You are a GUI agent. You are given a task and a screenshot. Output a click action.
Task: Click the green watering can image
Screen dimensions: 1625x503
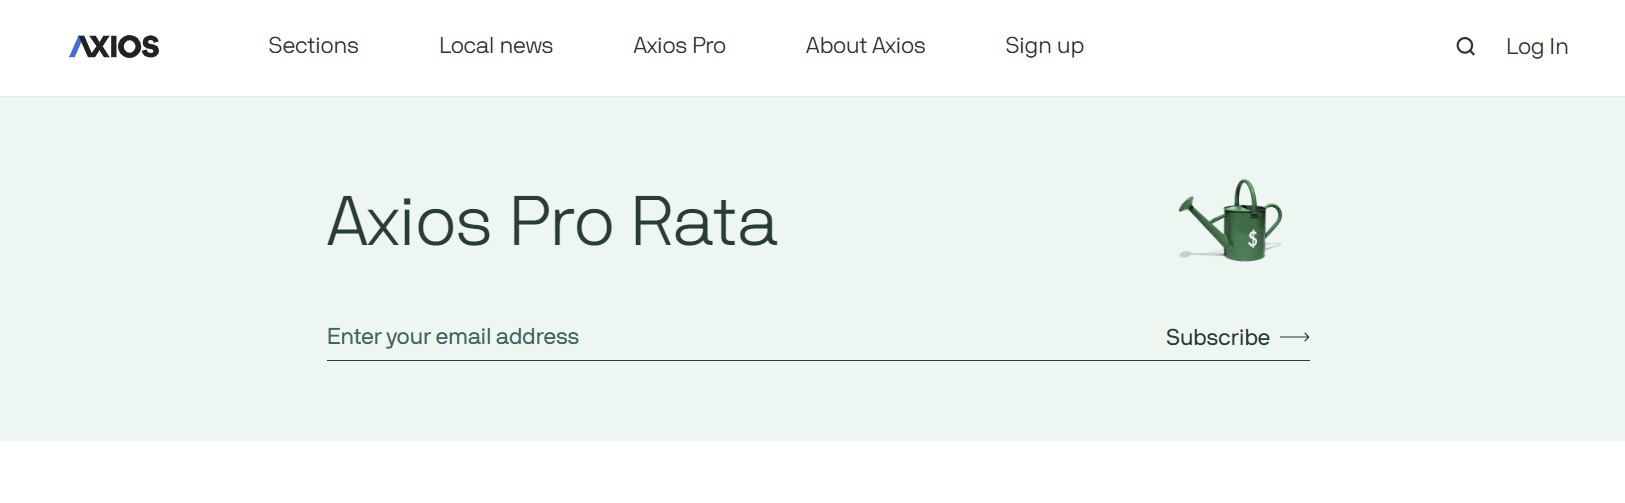tap(1231, 221)
